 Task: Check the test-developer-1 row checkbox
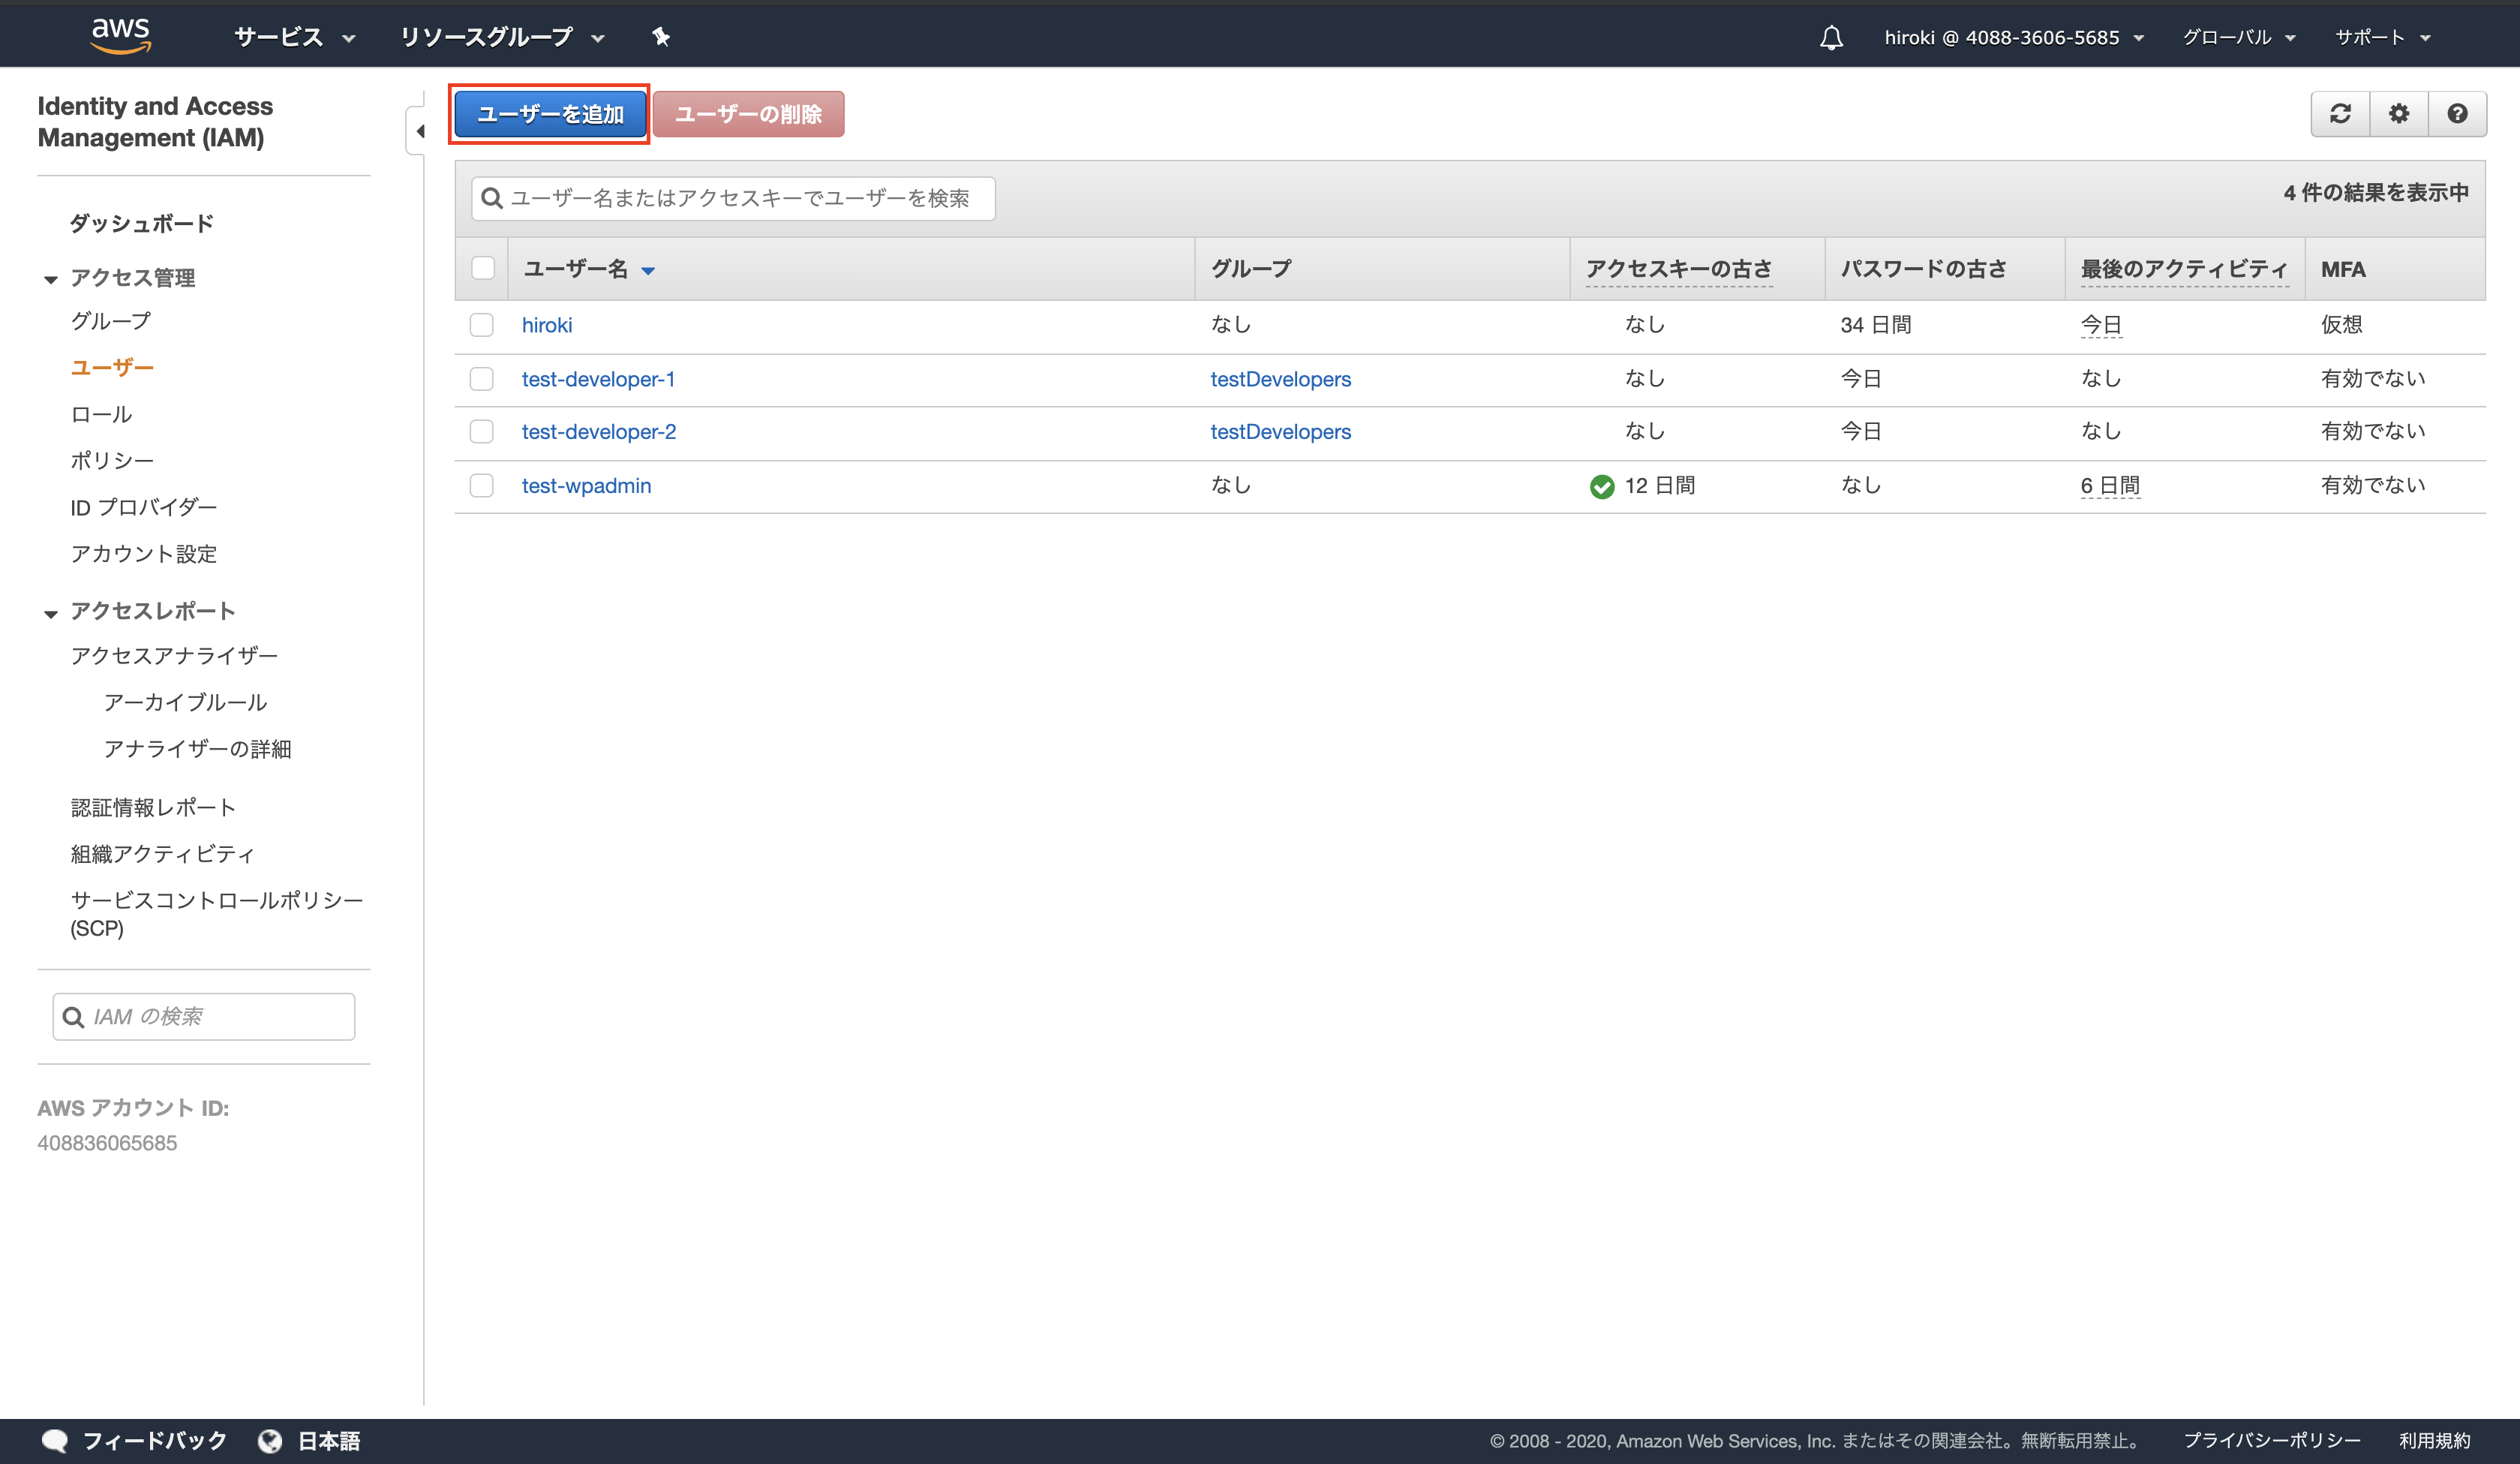[482, 379]
